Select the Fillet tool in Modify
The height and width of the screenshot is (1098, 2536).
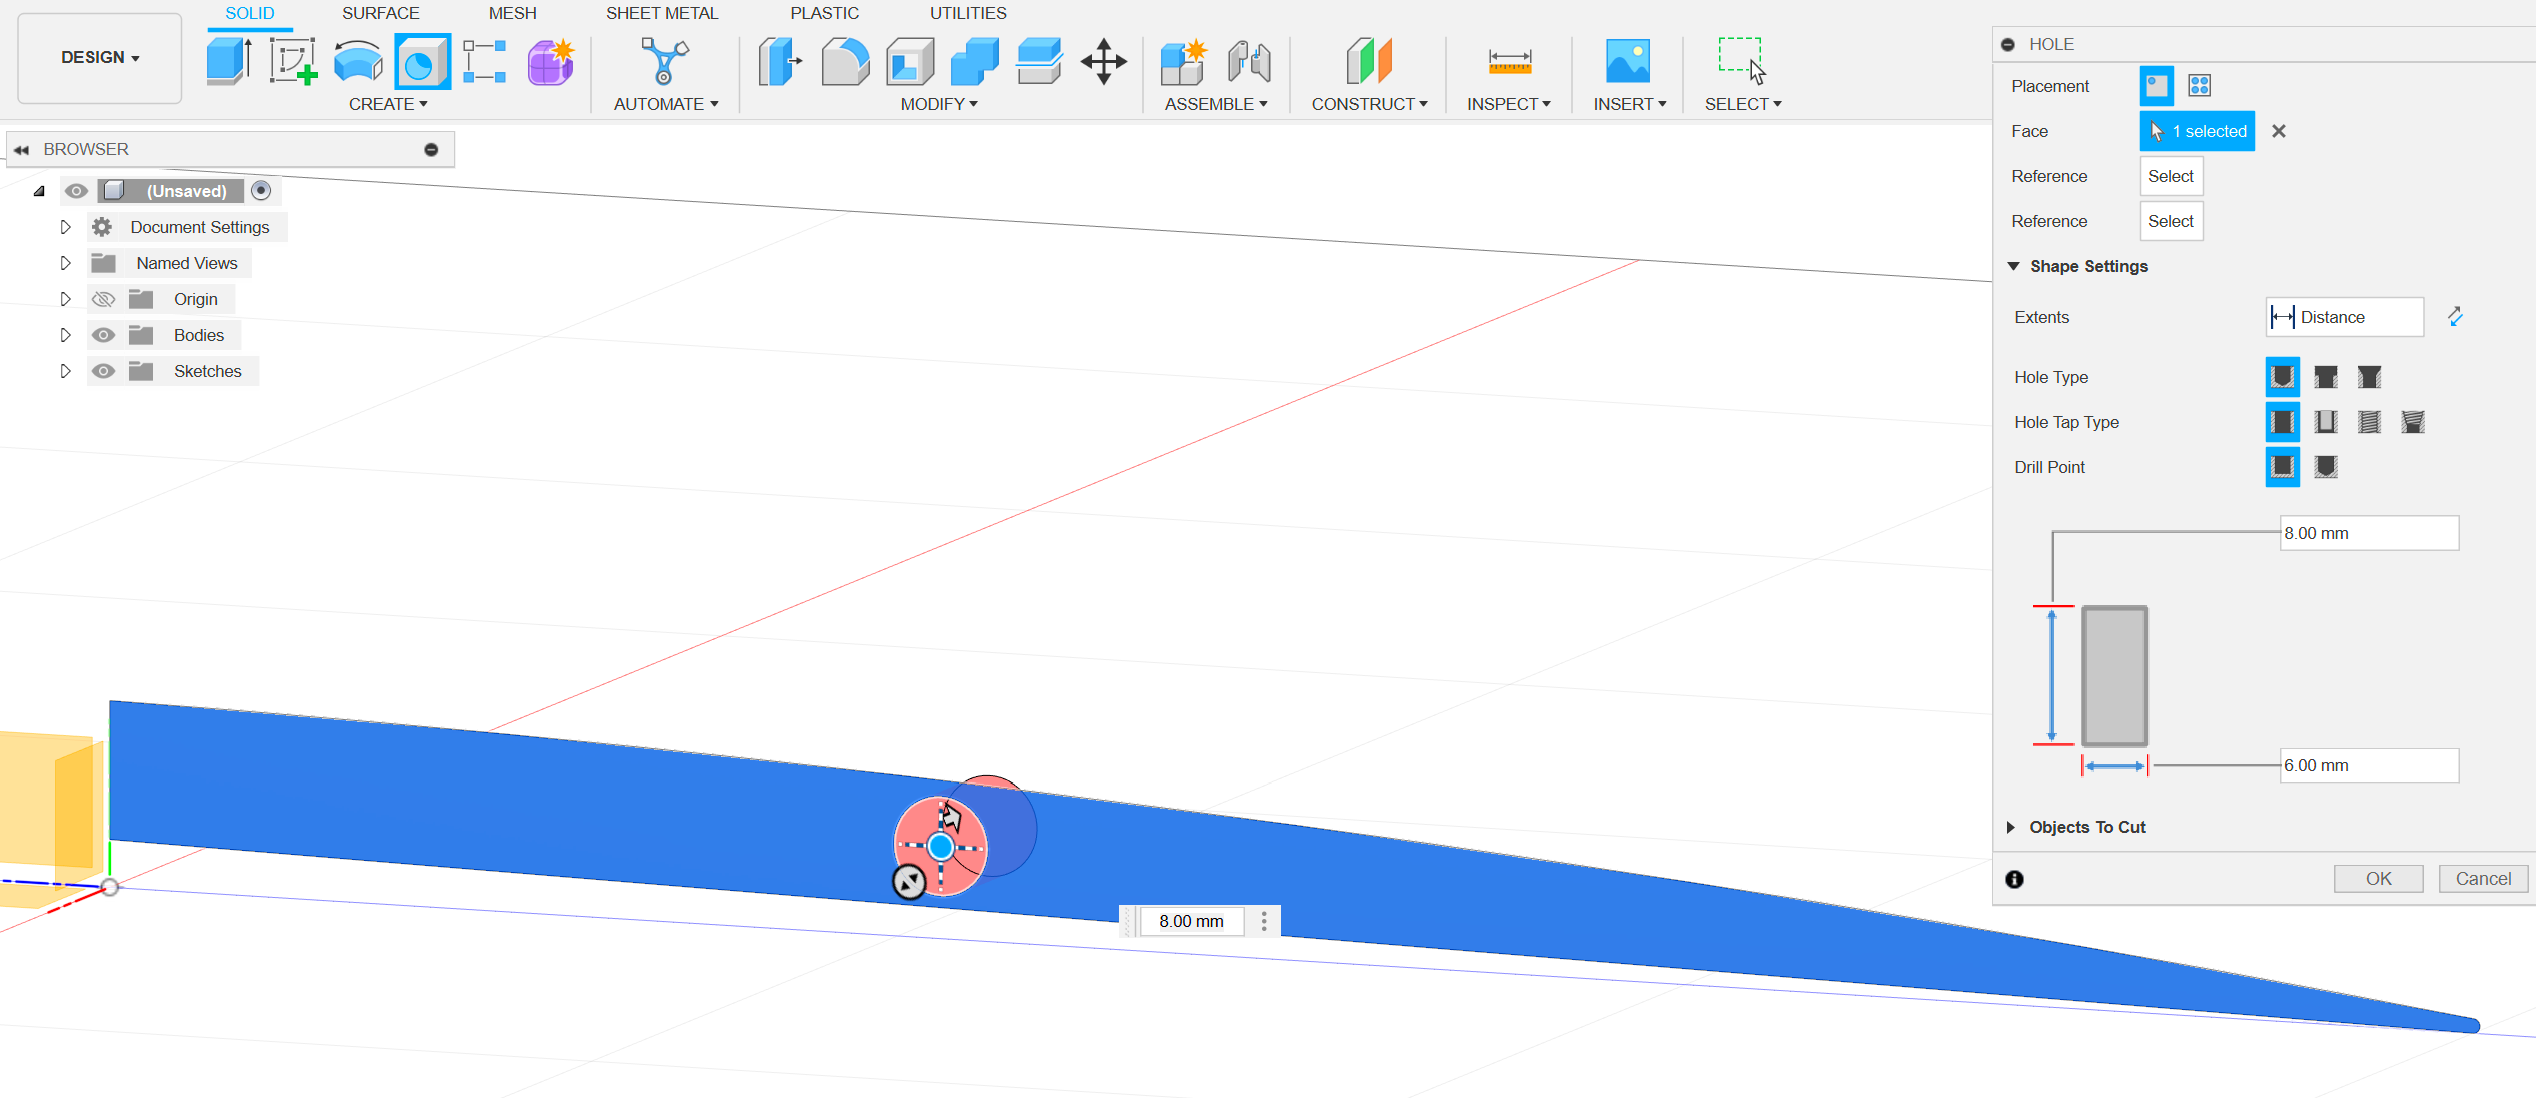(x=845, y=60)
